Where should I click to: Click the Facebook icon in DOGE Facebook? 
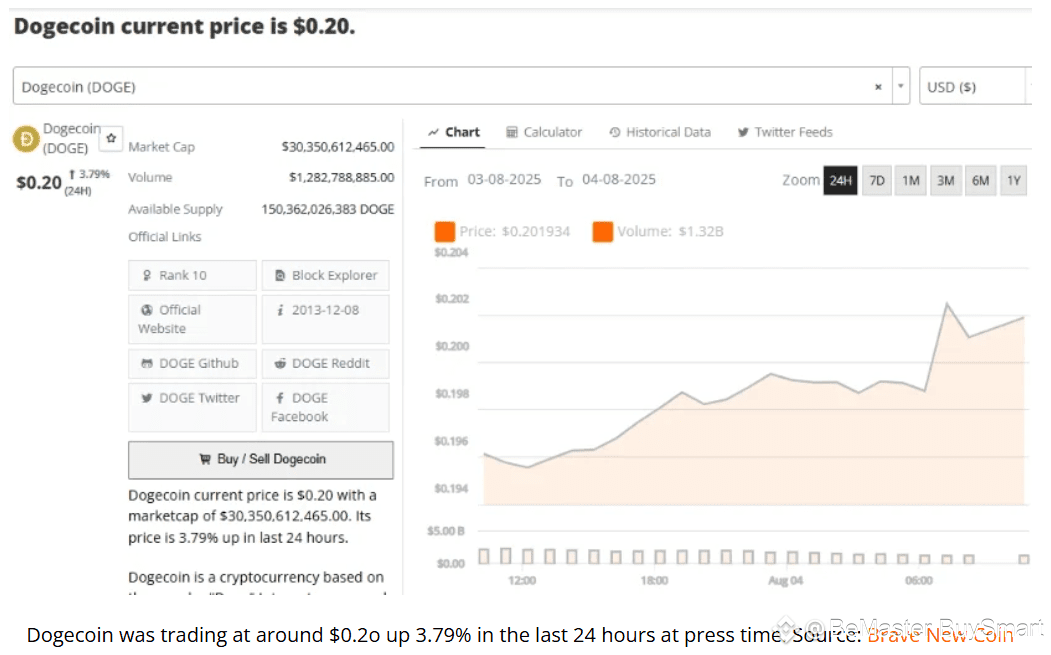280,398
